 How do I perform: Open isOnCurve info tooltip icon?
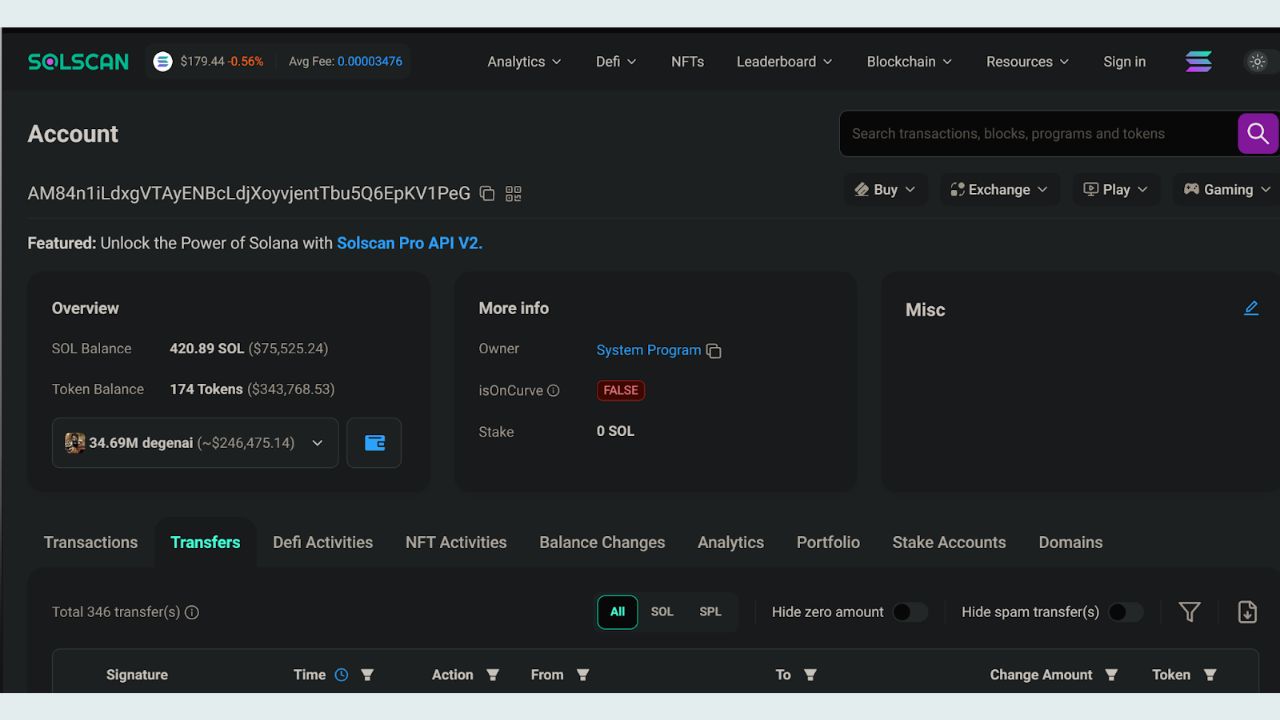tap(553, 391)
